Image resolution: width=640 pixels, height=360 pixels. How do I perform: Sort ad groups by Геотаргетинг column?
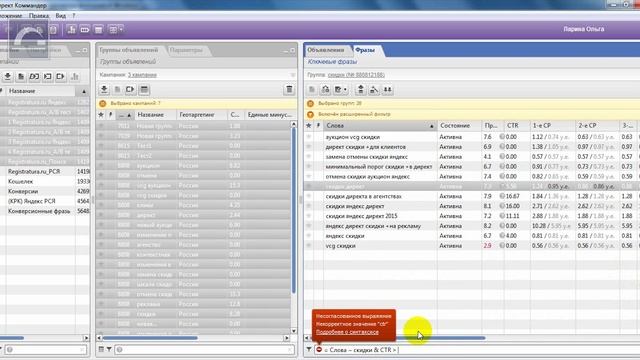point(202,115)
